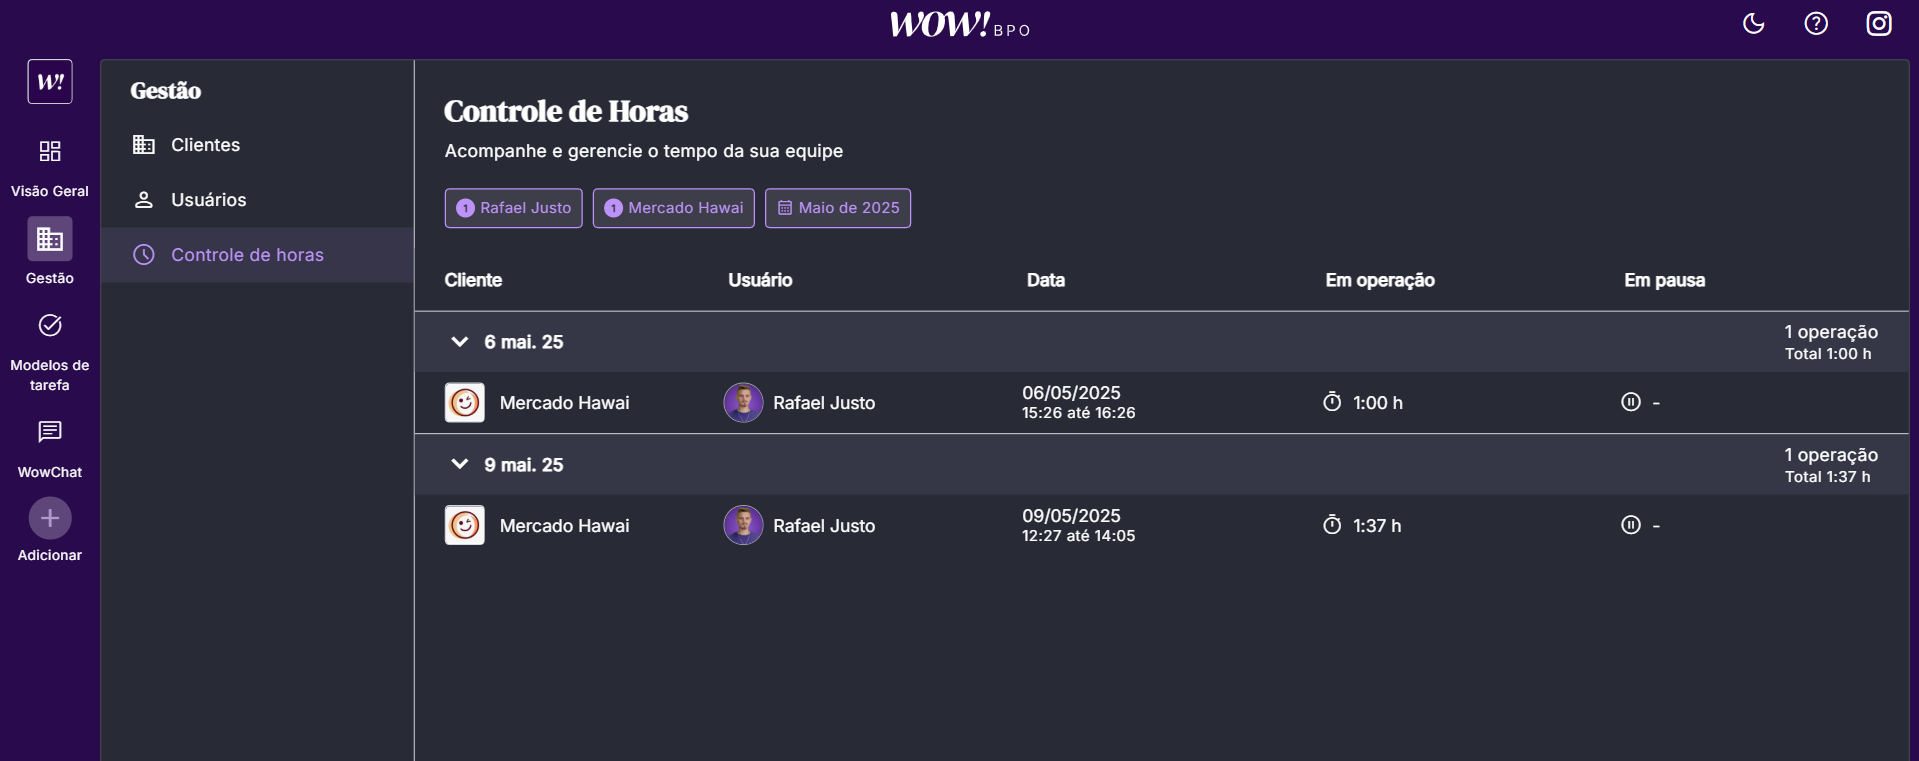Open Visão Geral dashboard icon
1919x761 pixels.
click(x=50, y=152)
